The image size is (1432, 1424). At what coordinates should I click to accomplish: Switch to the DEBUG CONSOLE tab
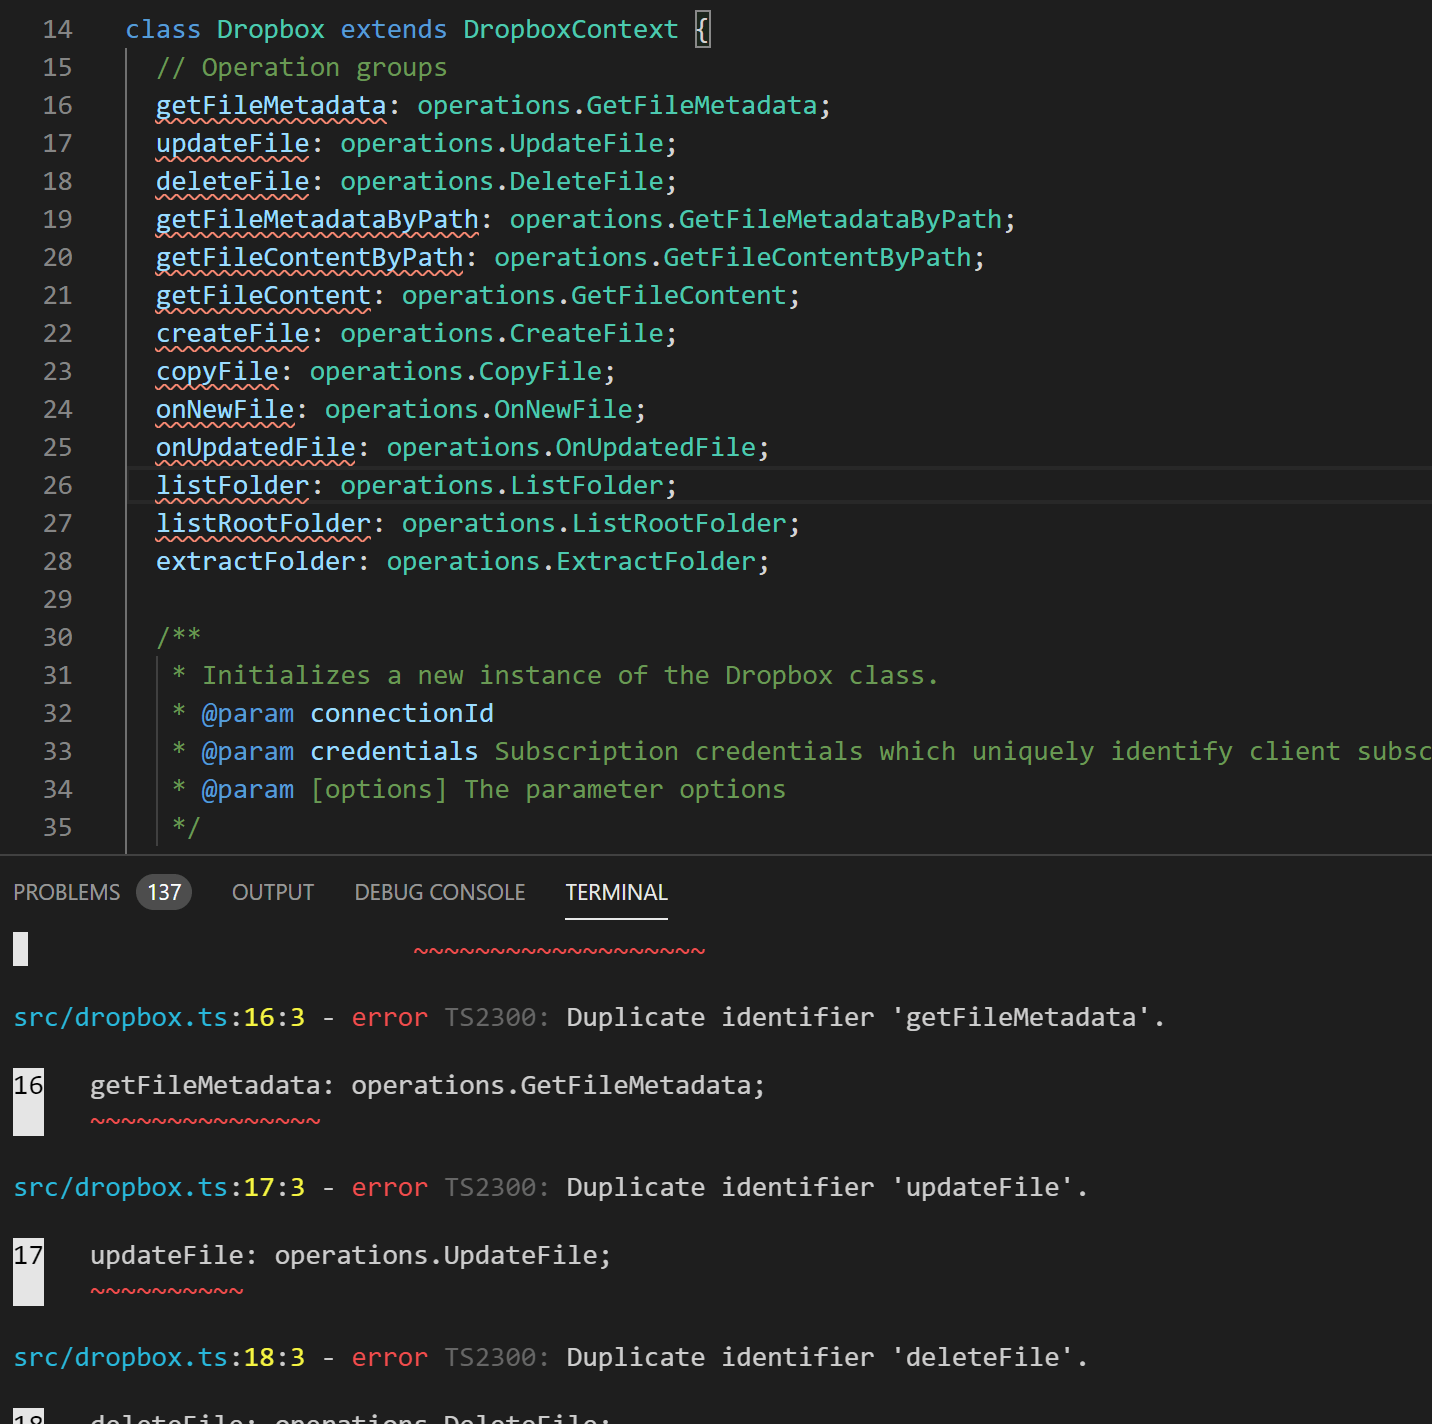[440, 892]
